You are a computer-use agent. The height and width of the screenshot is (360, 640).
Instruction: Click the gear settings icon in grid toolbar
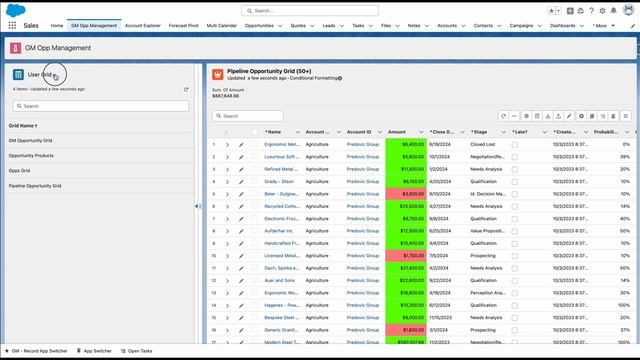pos(527,116)
